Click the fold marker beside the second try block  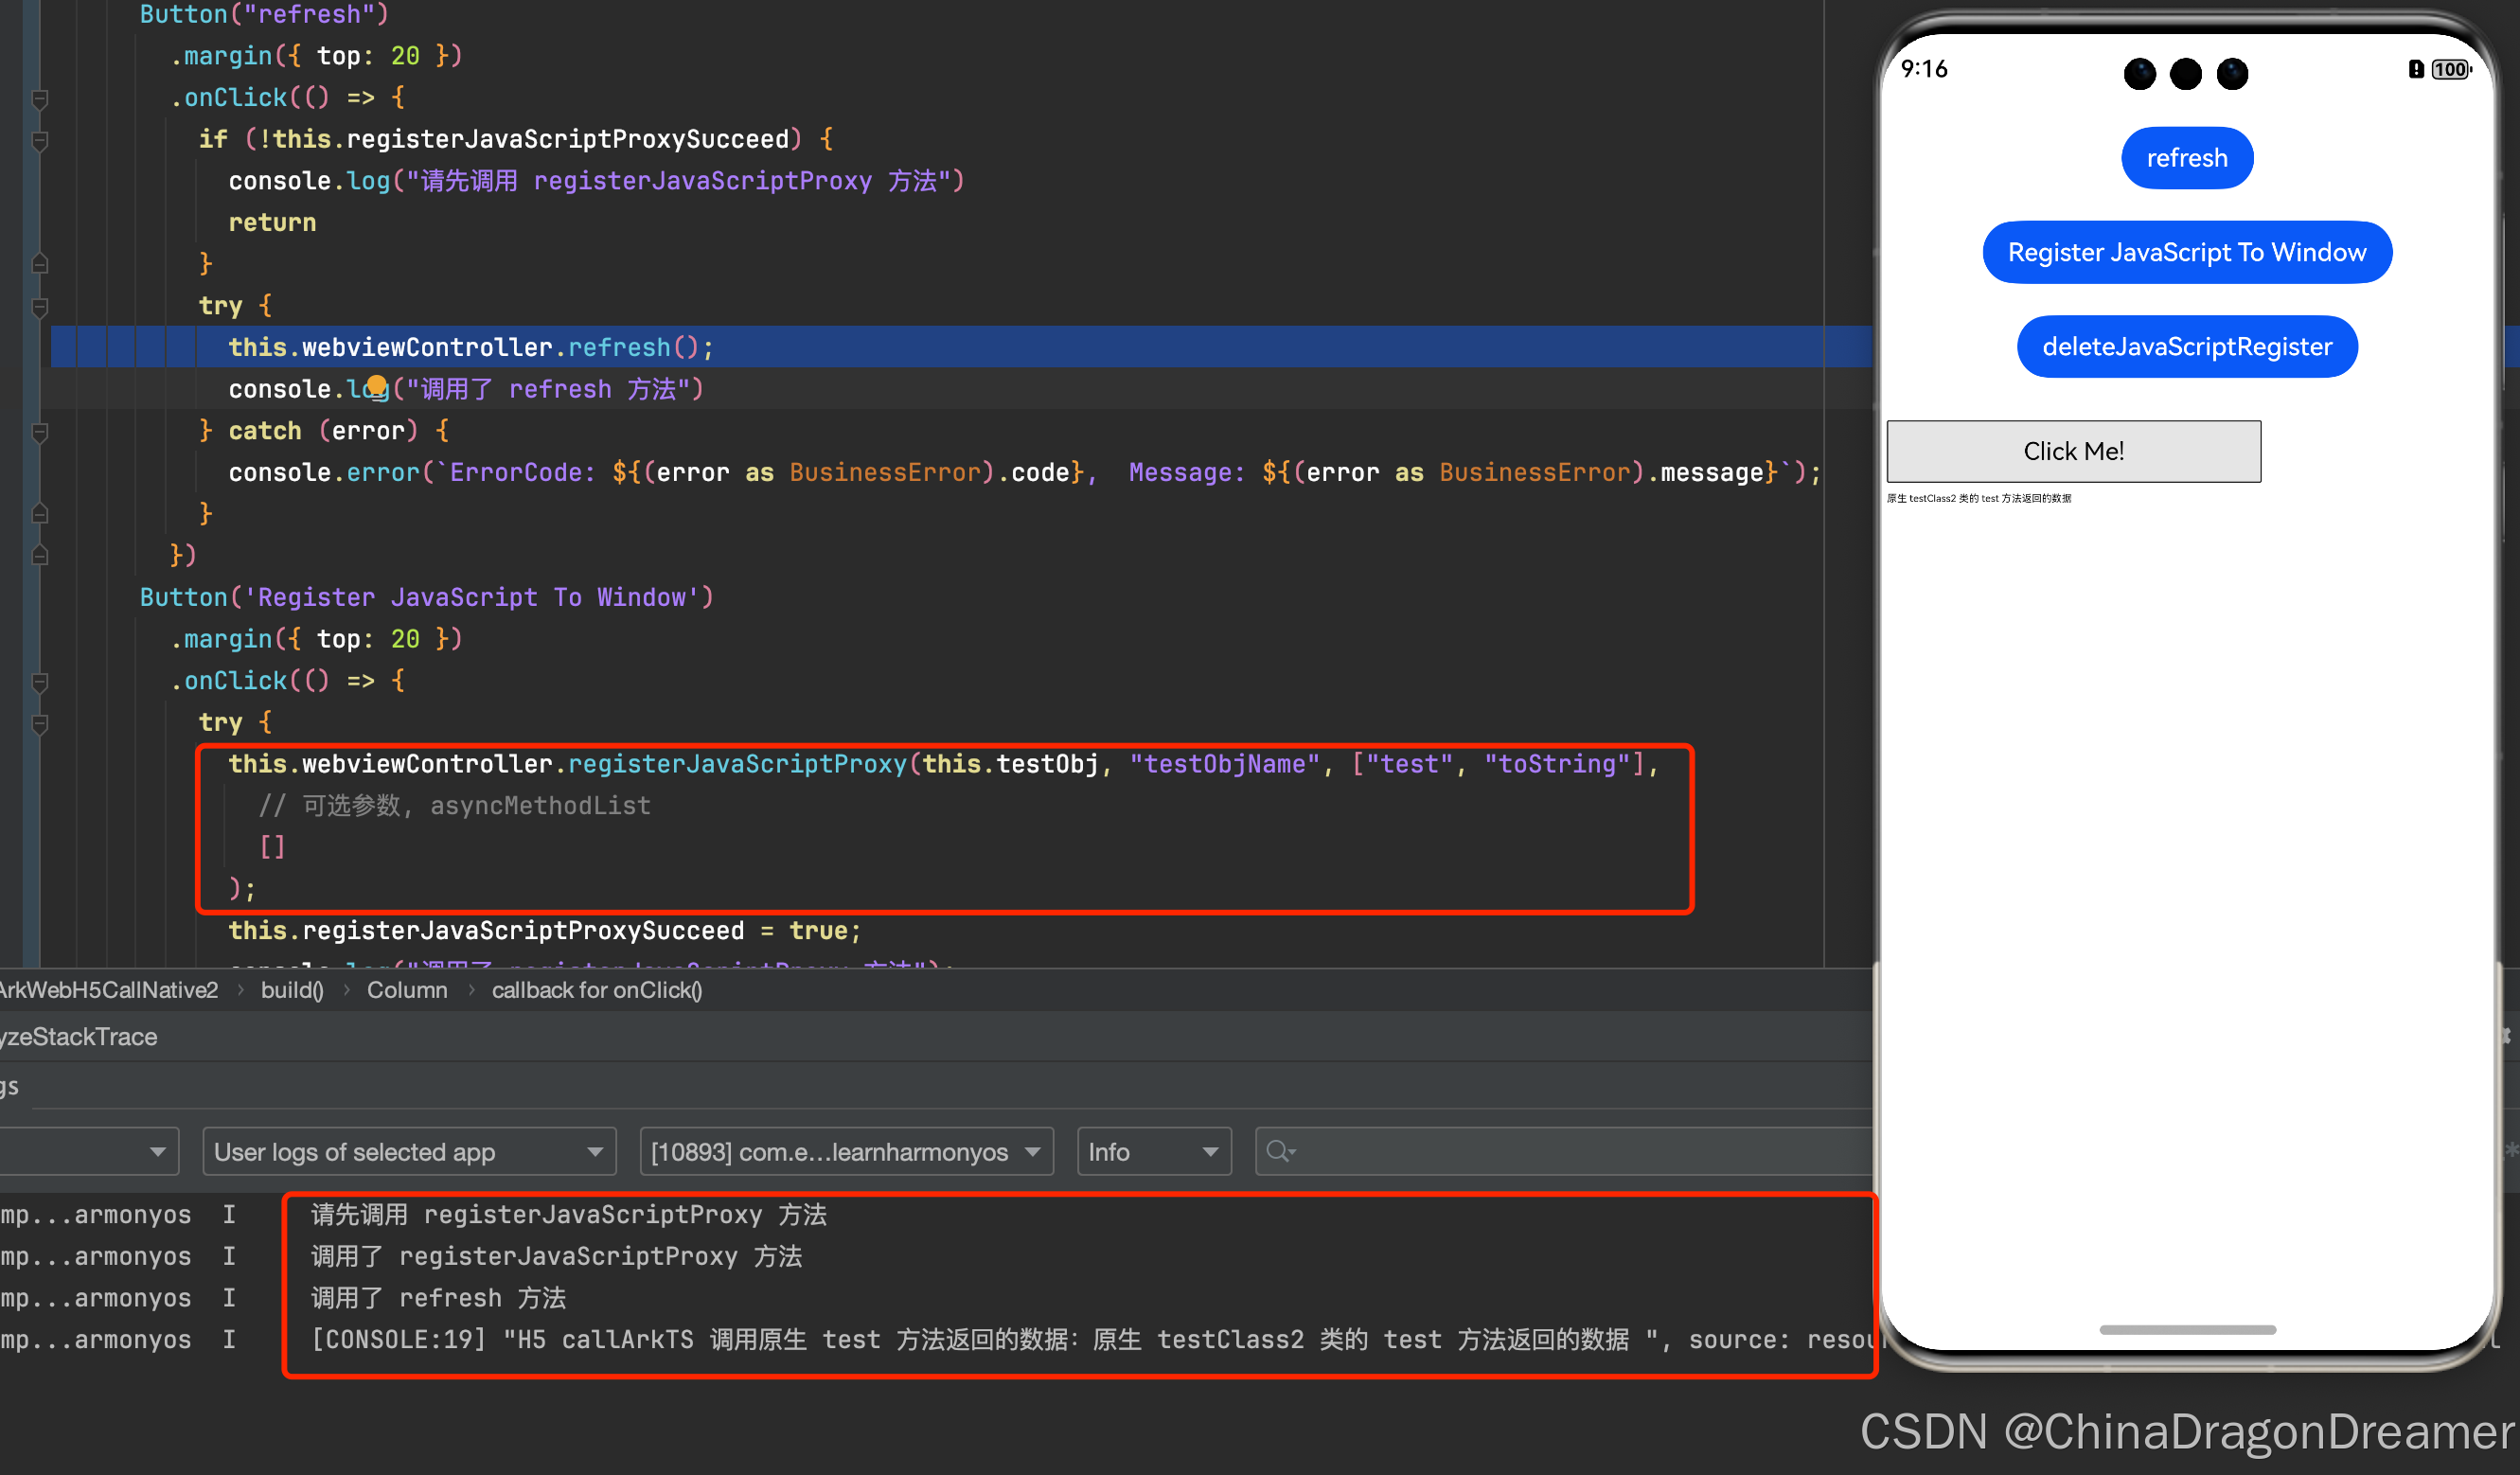pos(40,723)
